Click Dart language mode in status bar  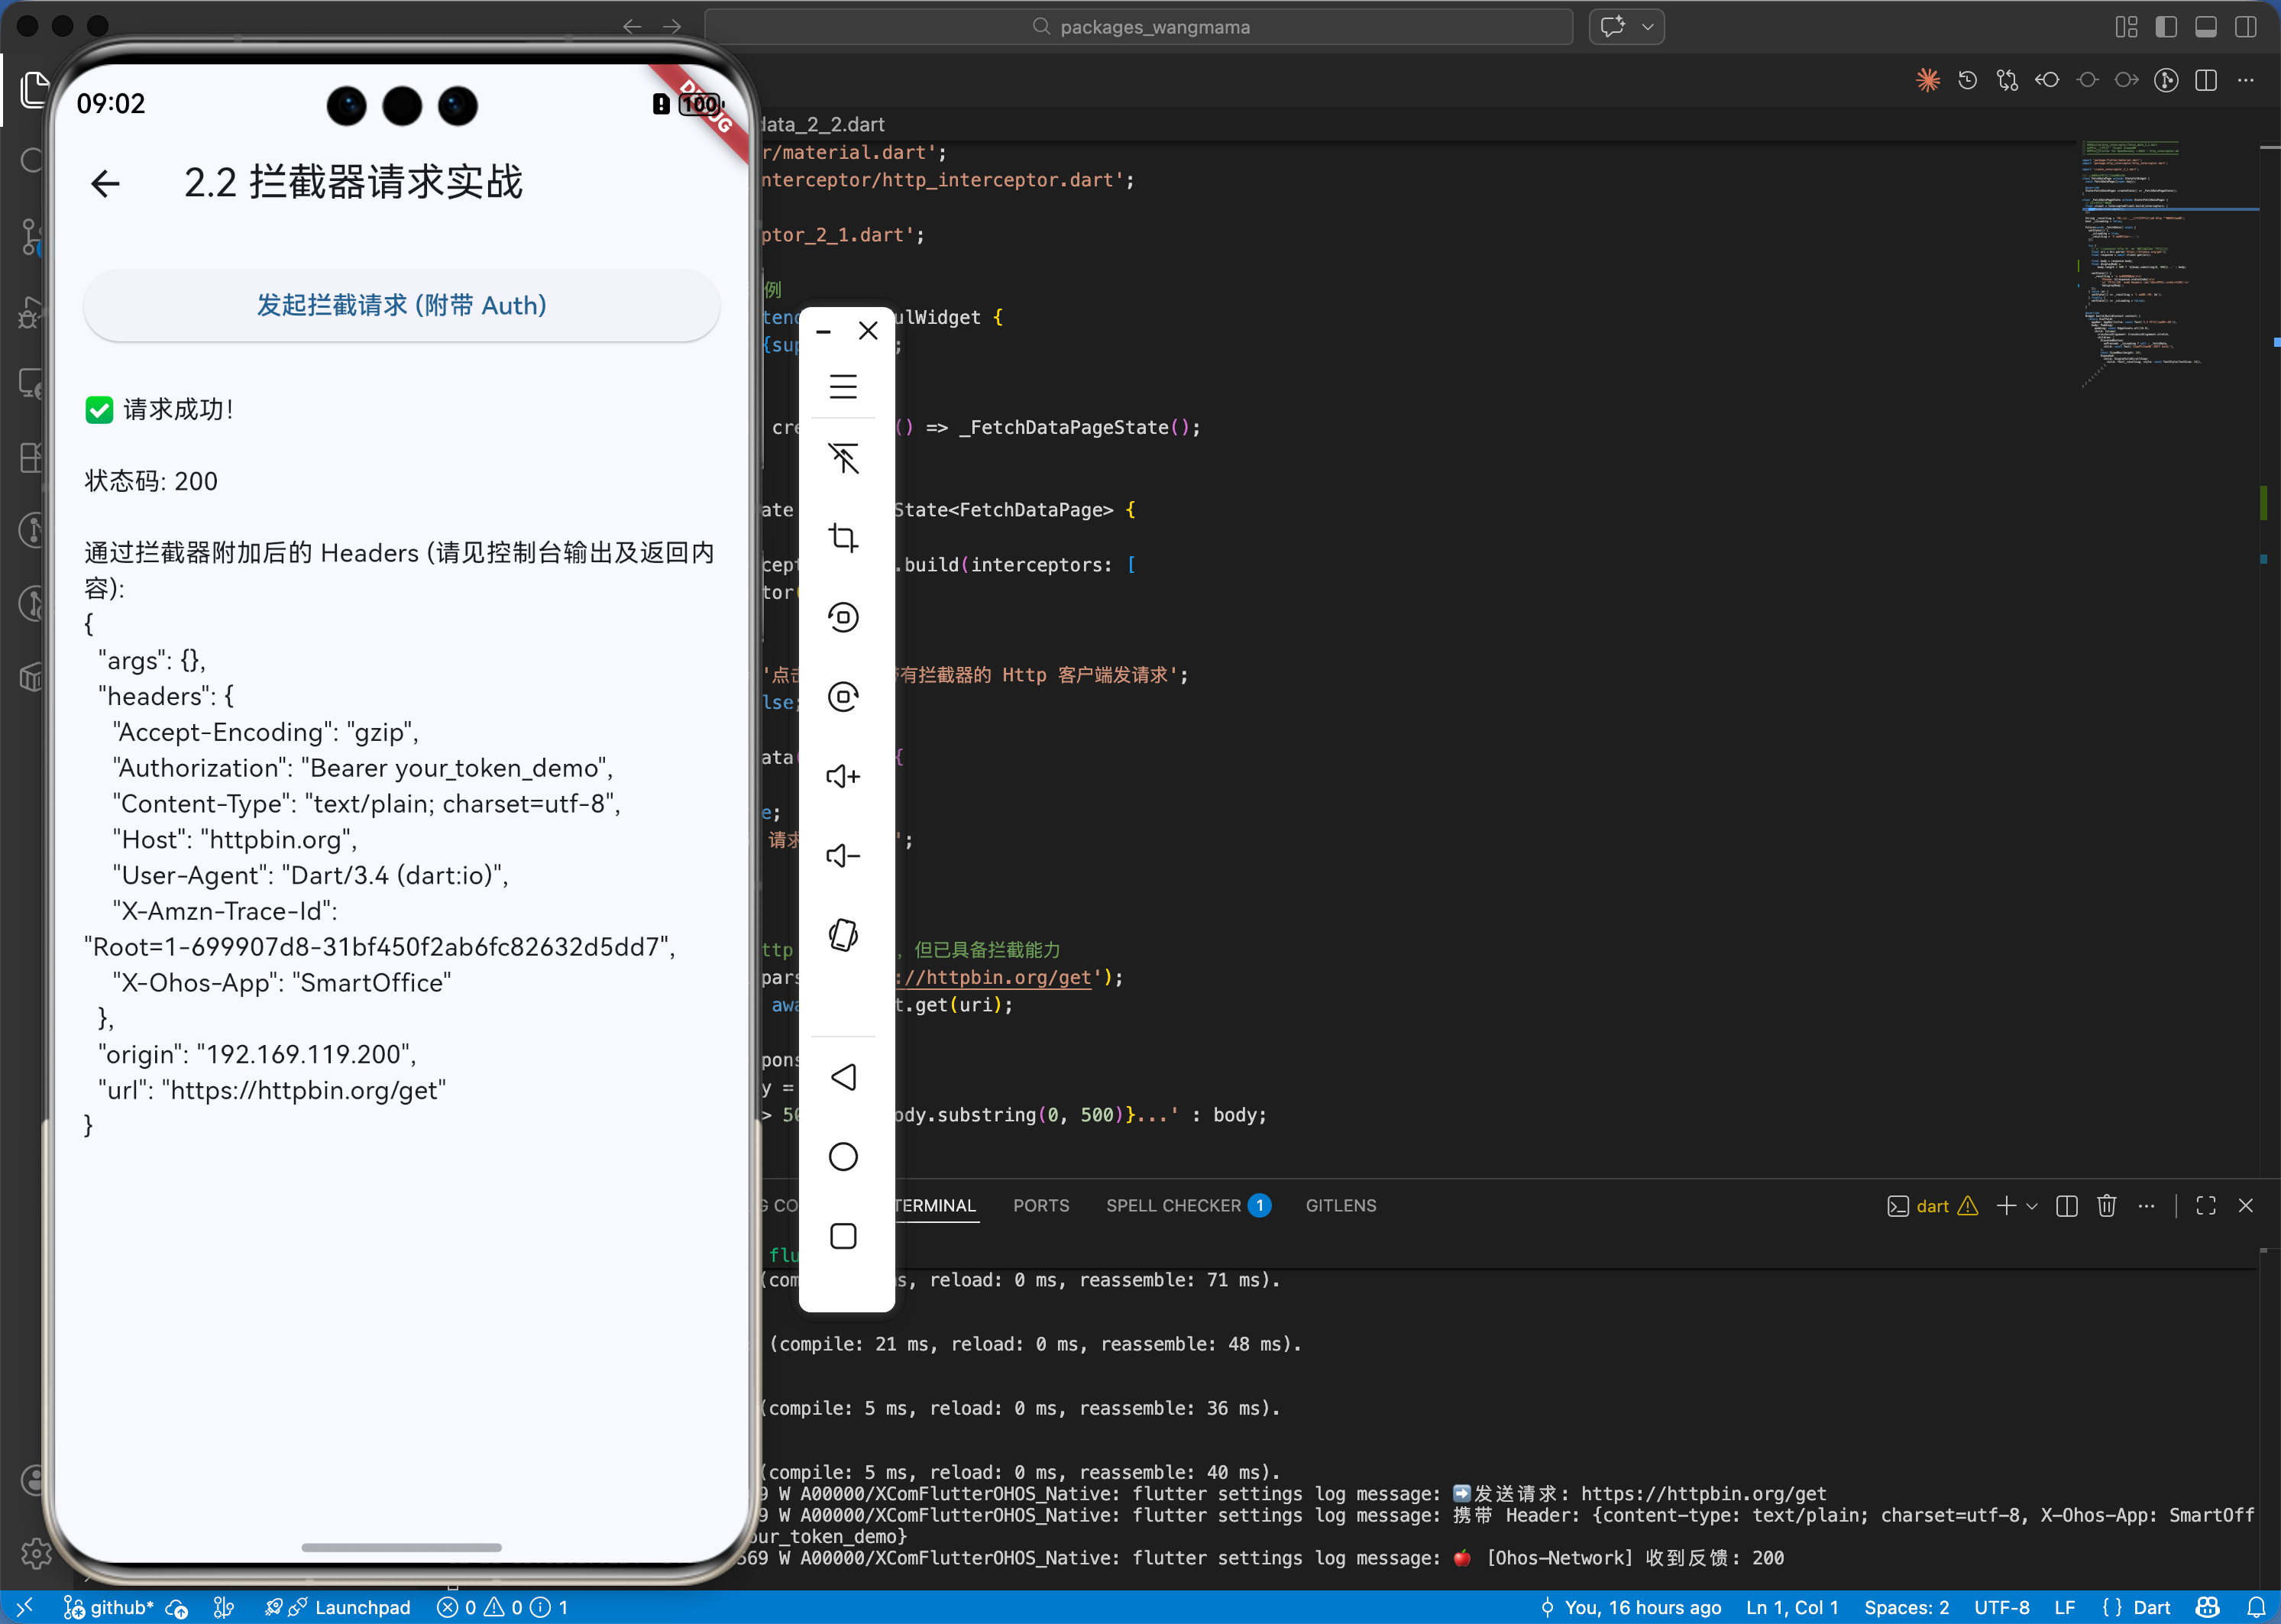point(2151,1608)
